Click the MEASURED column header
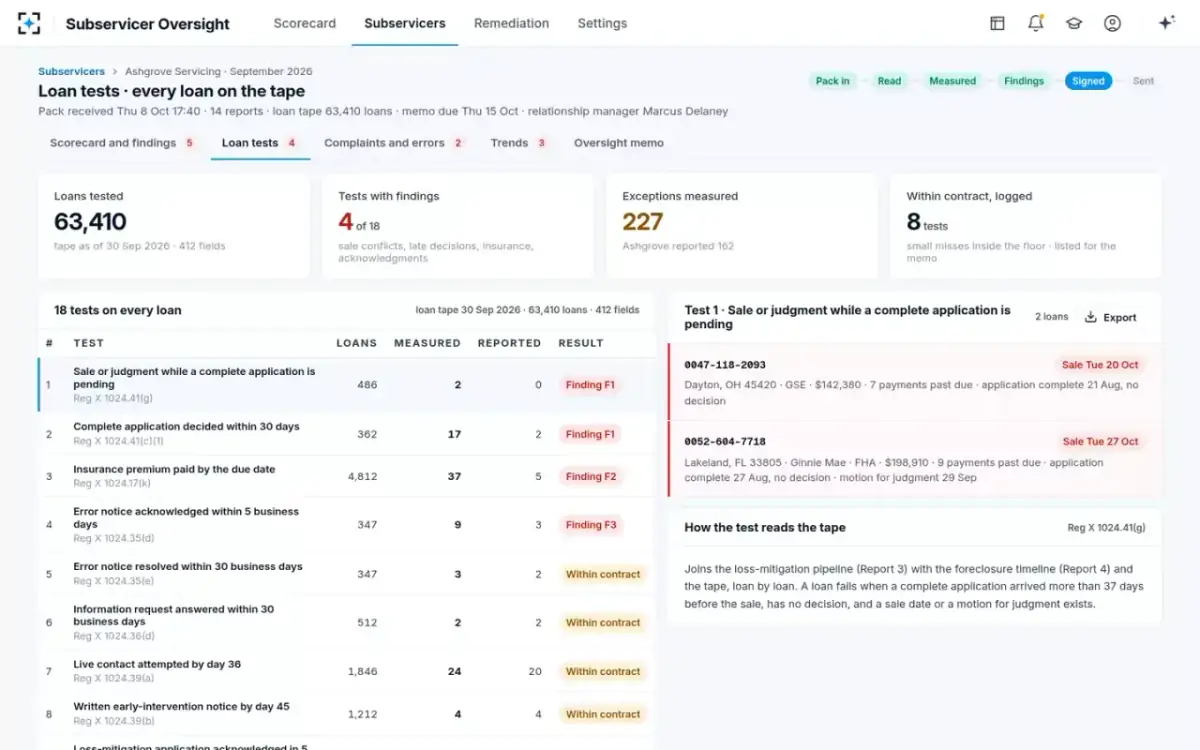 click(x=427, y=343)
